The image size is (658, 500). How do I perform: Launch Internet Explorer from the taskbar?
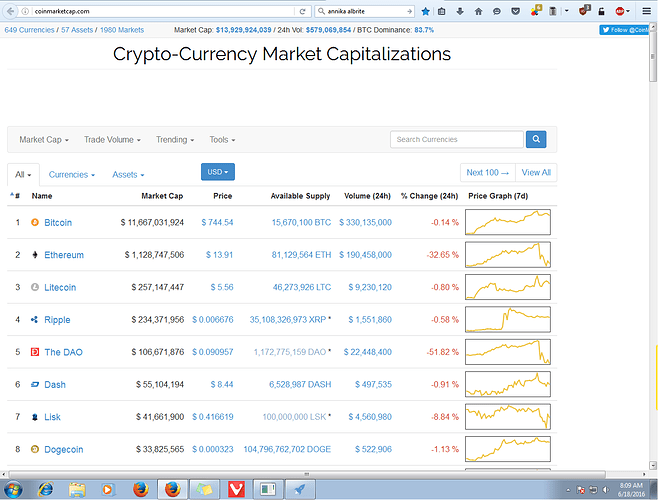45,490
